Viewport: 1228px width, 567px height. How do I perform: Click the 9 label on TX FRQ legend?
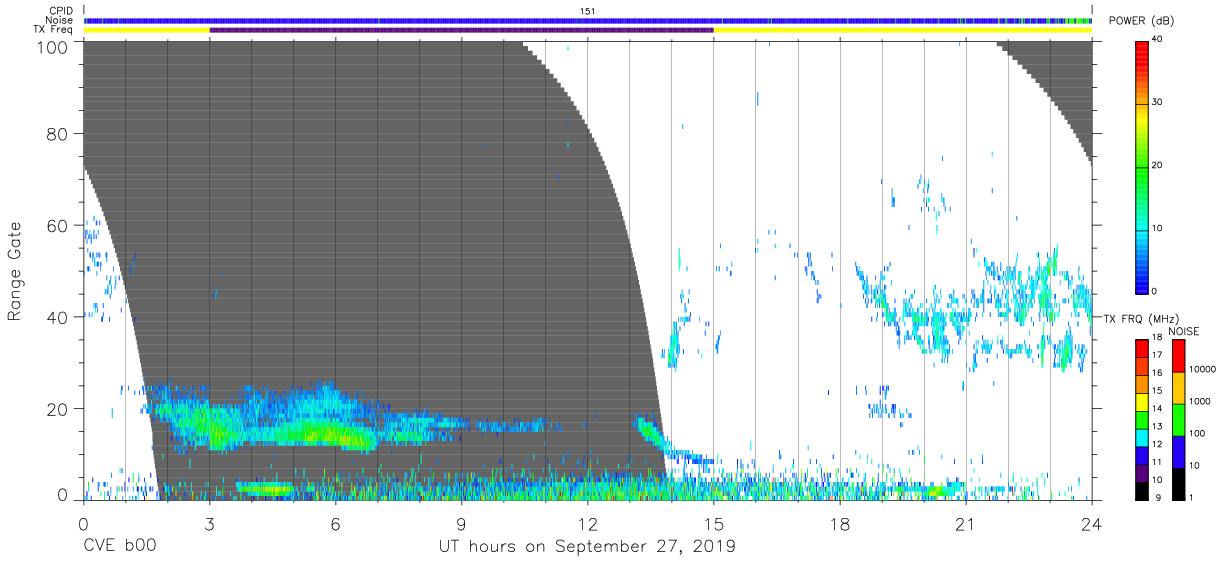[1158, 497]
